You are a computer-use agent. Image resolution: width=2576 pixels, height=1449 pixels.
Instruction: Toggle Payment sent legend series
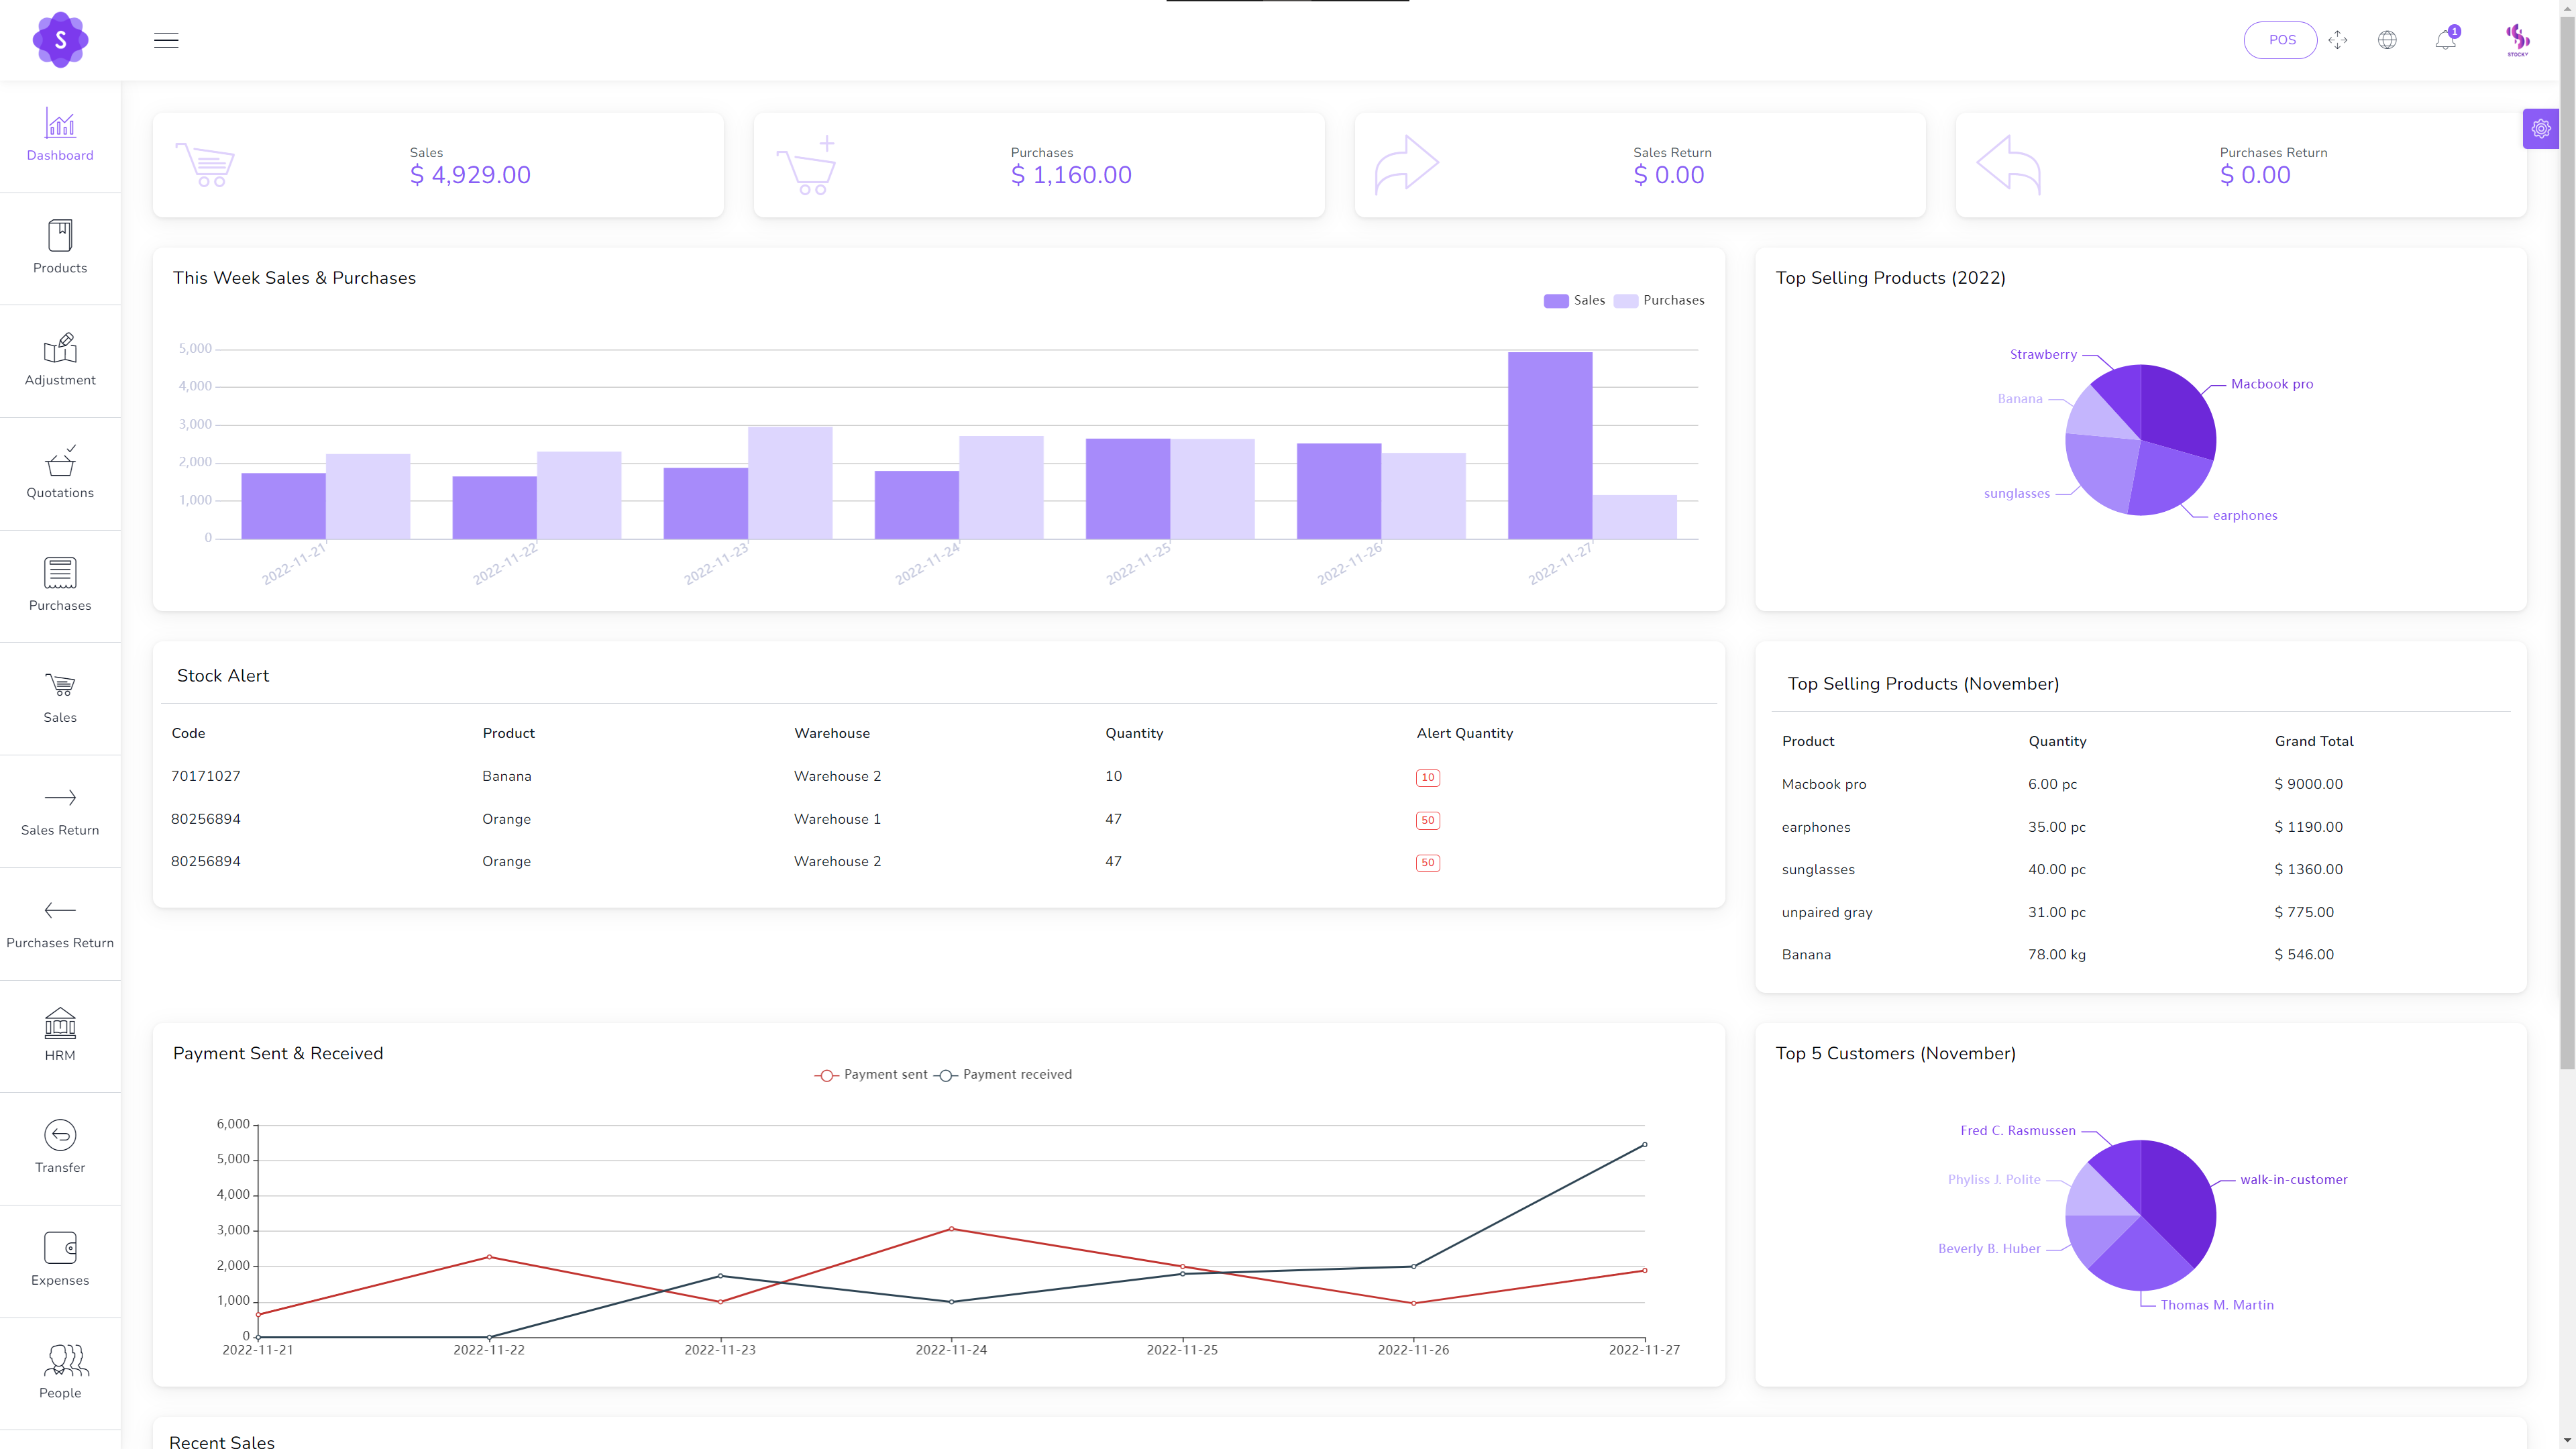pyautogui.click(x=871, y=1075)
